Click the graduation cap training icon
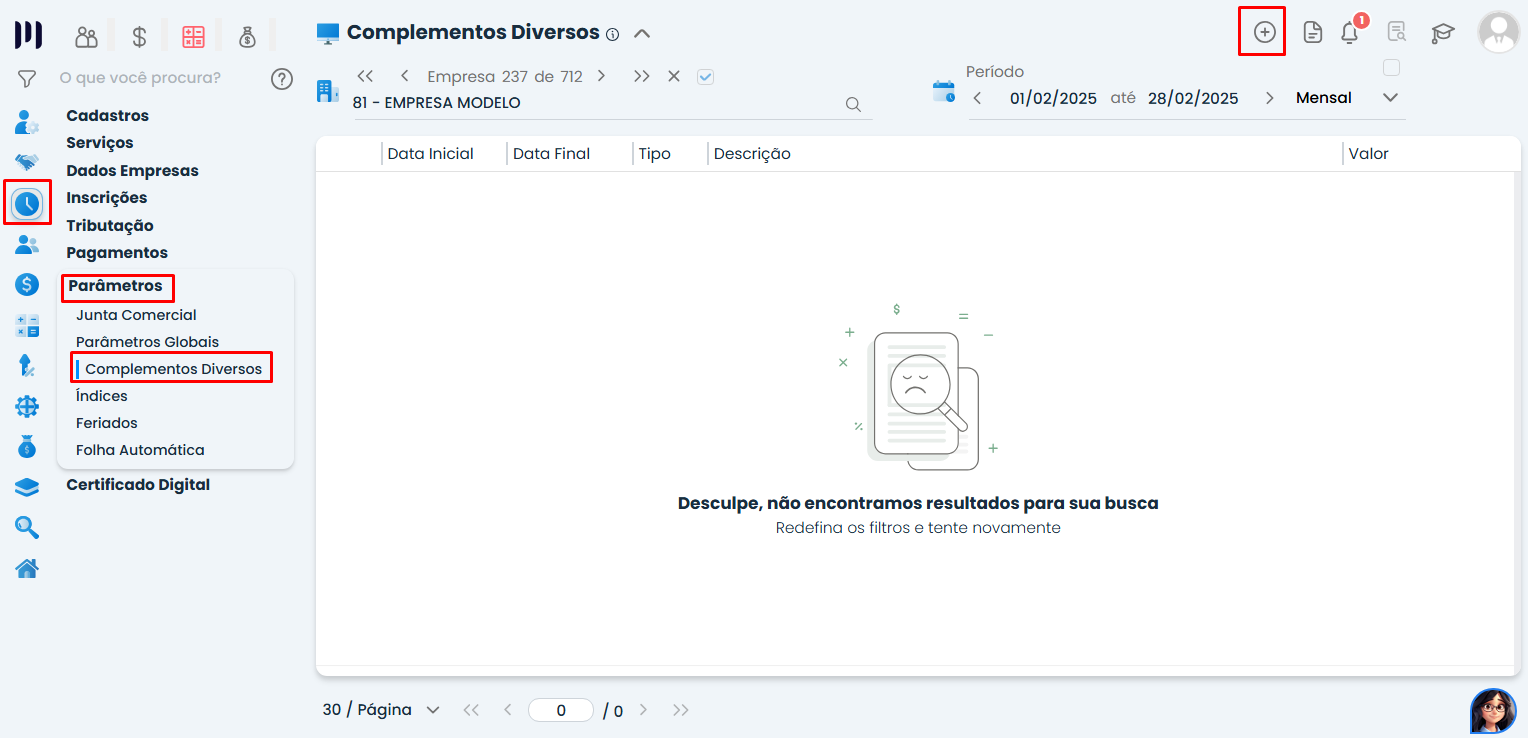The image size is (1528, 738). point(1442,33)
